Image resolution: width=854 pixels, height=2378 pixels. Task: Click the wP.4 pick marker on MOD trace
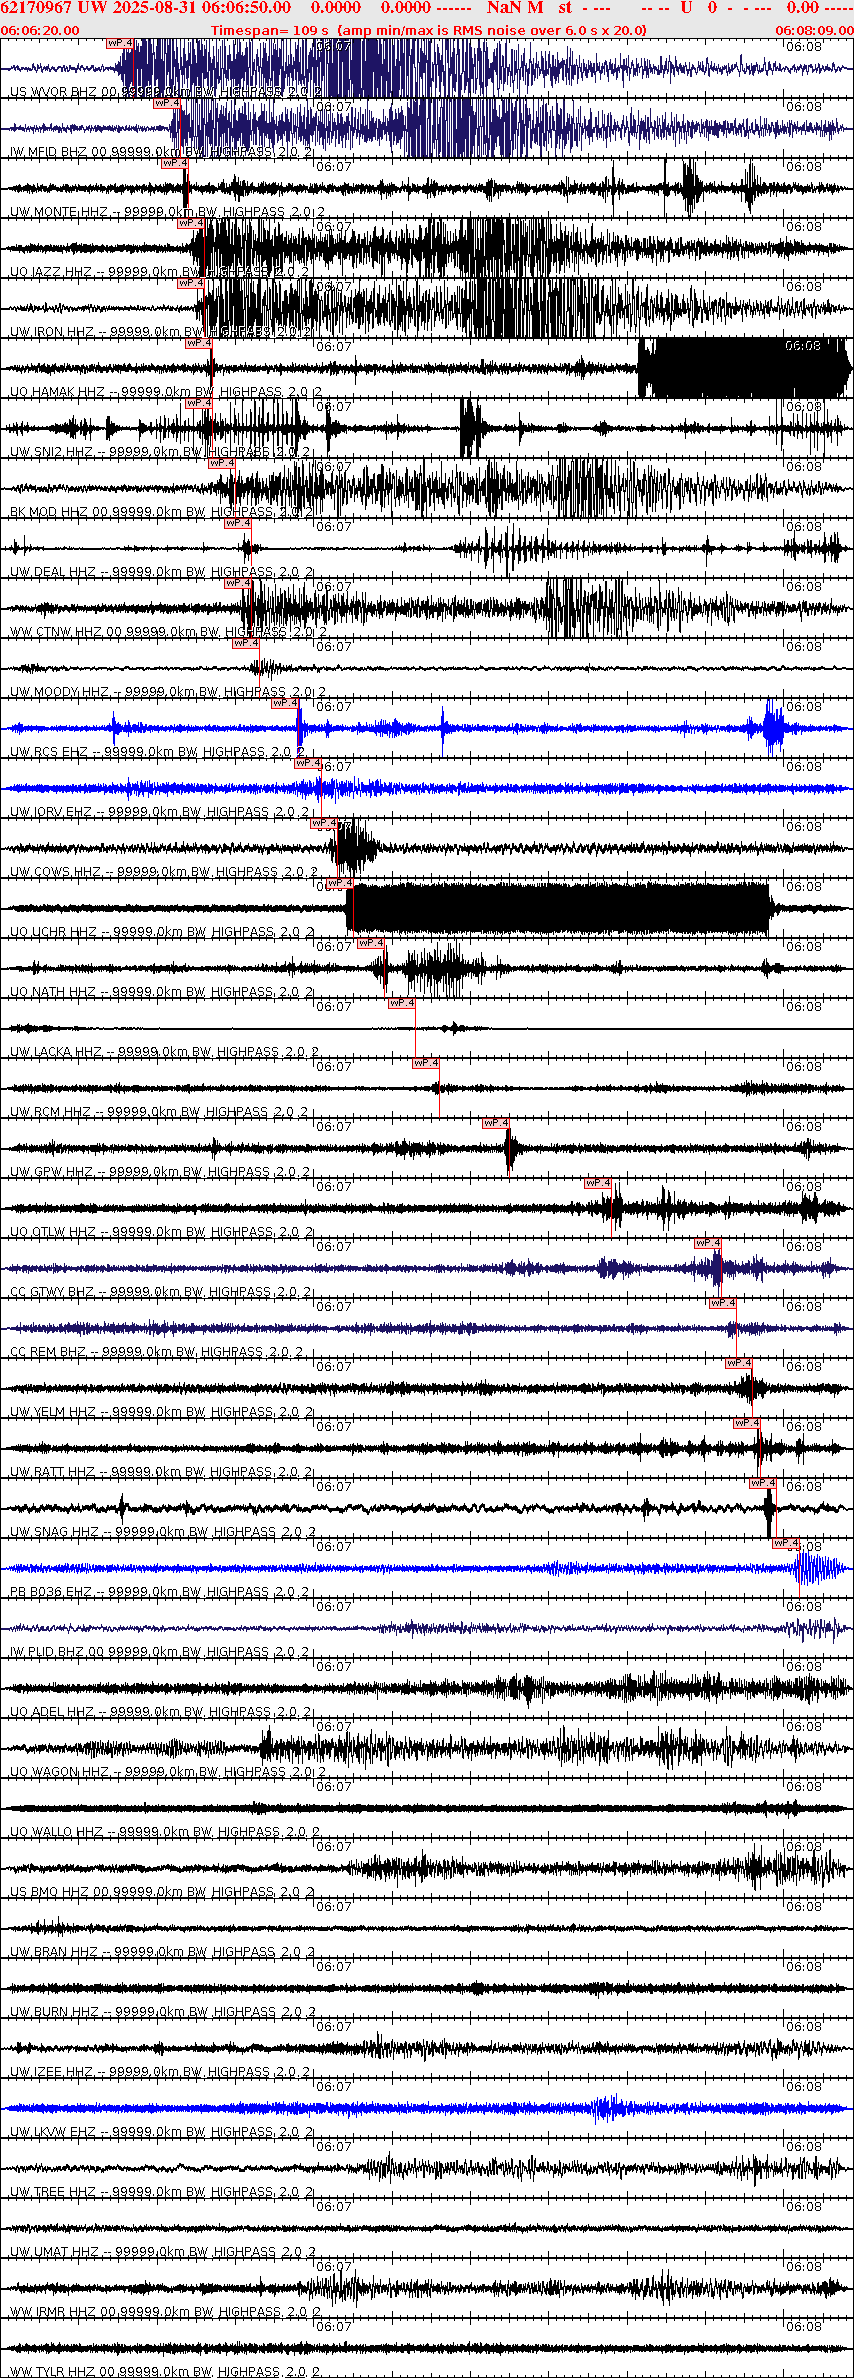[x=222, y=463]
